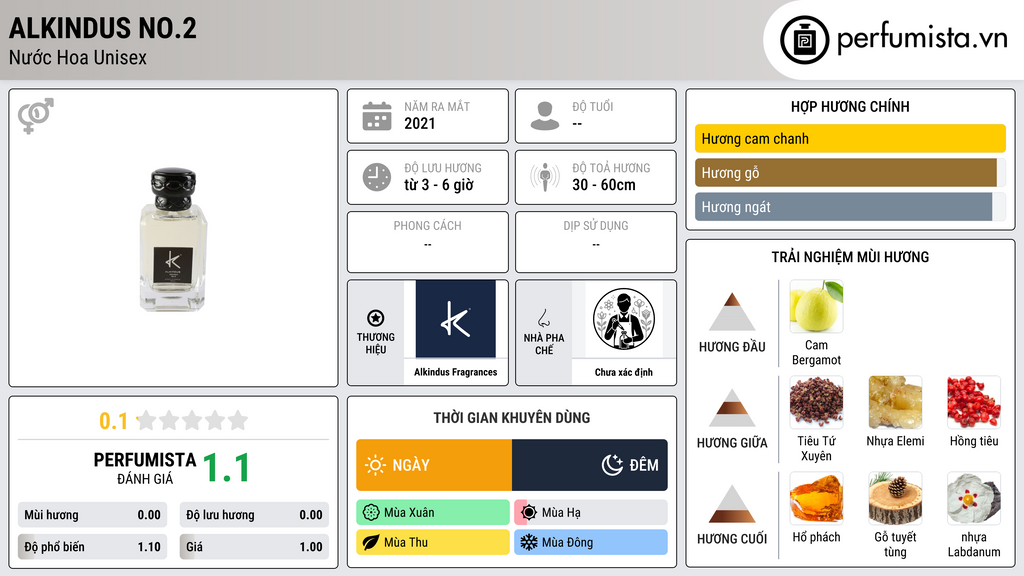Click the Độ lưu hương 0.00 score row
This screenshot has height=576, width=1024.
click(254, 515)
